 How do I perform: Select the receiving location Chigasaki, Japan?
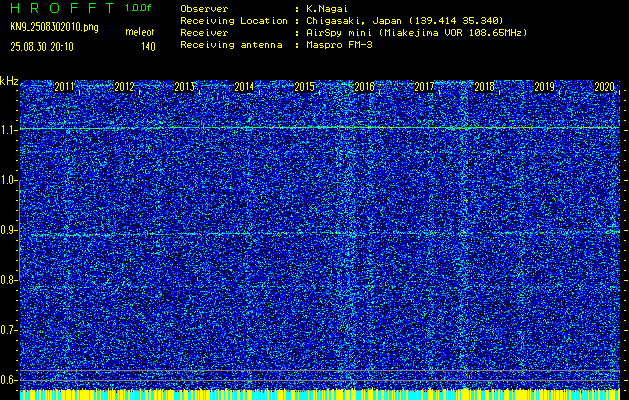click(x=354, y=21)
